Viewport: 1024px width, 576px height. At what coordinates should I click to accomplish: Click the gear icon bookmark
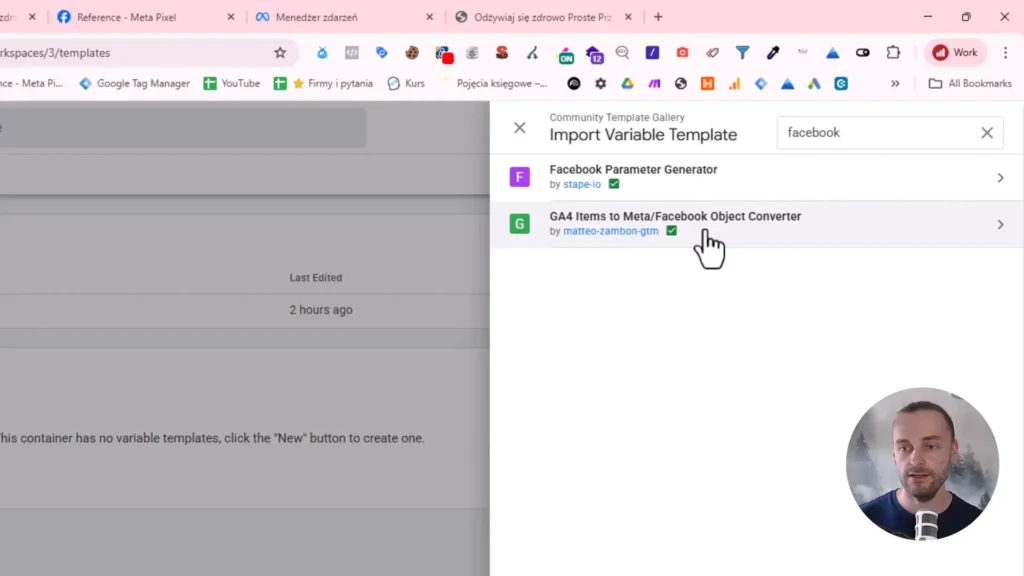coord(601,84)
